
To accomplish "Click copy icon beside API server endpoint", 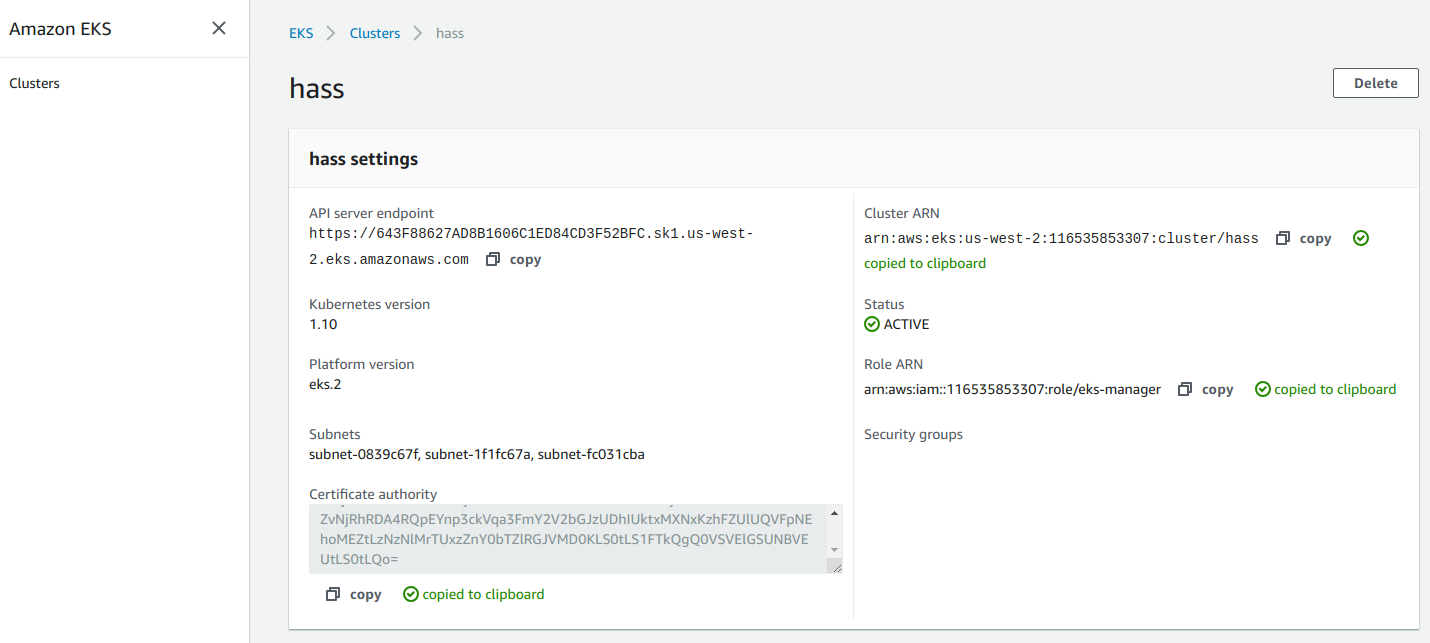I will (493, 259).
